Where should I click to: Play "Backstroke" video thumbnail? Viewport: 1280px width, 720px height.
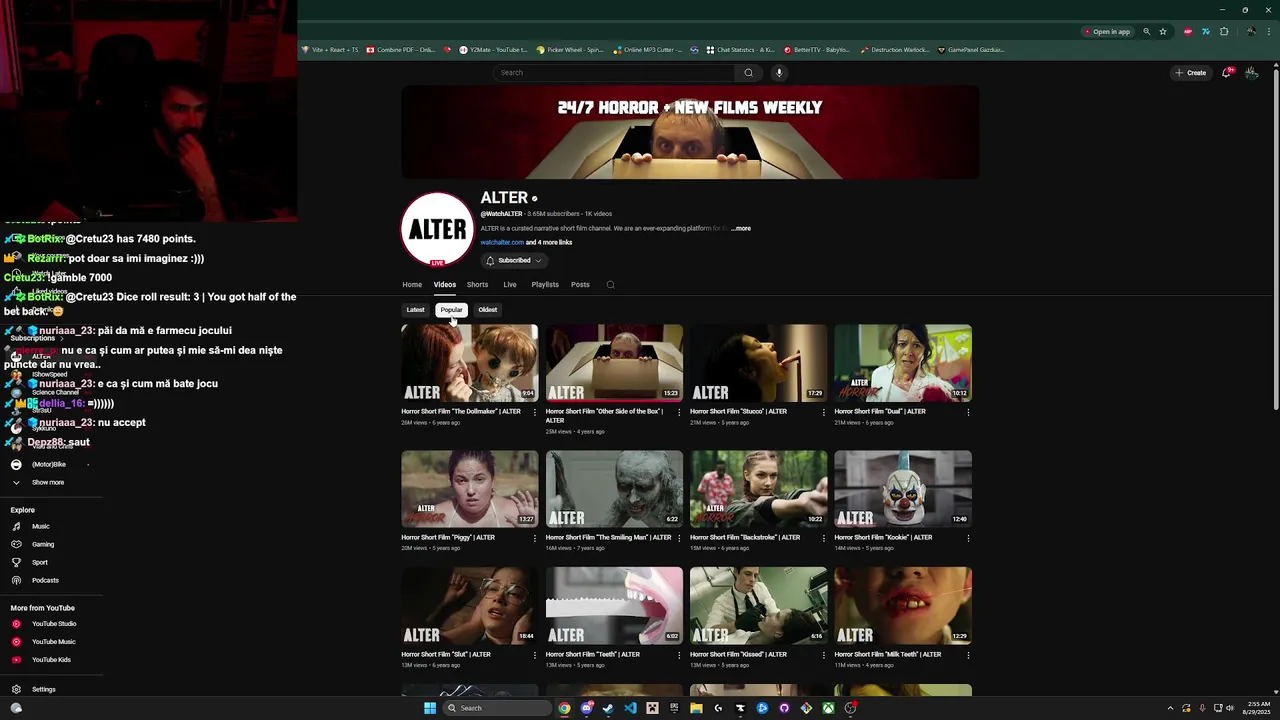click(759, 489)
